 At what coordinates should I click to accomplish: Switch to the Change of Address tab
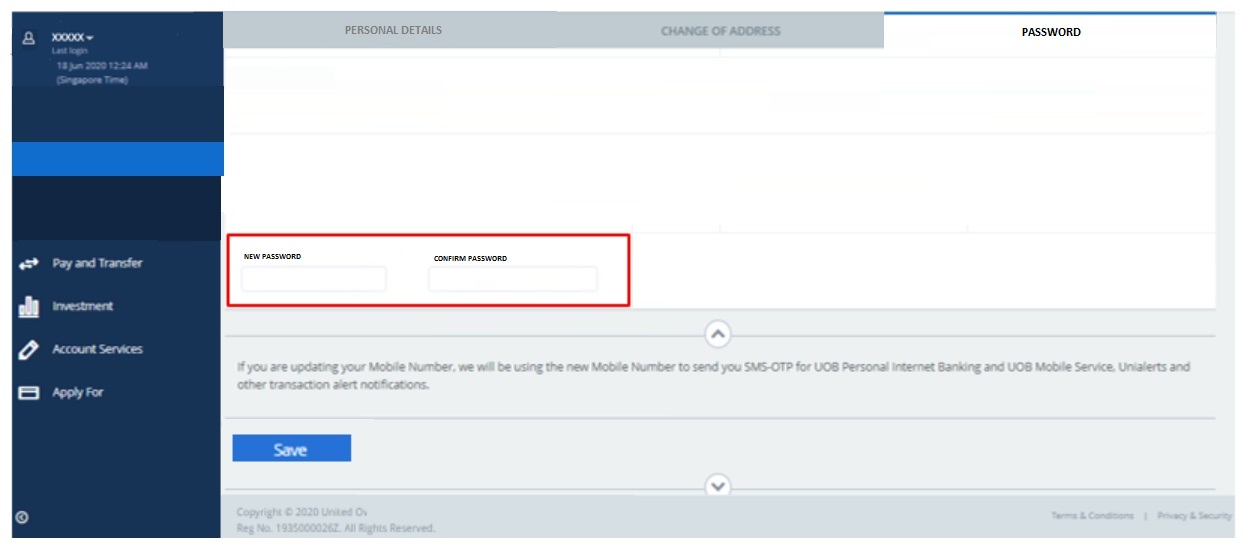[x=720, y=31]
